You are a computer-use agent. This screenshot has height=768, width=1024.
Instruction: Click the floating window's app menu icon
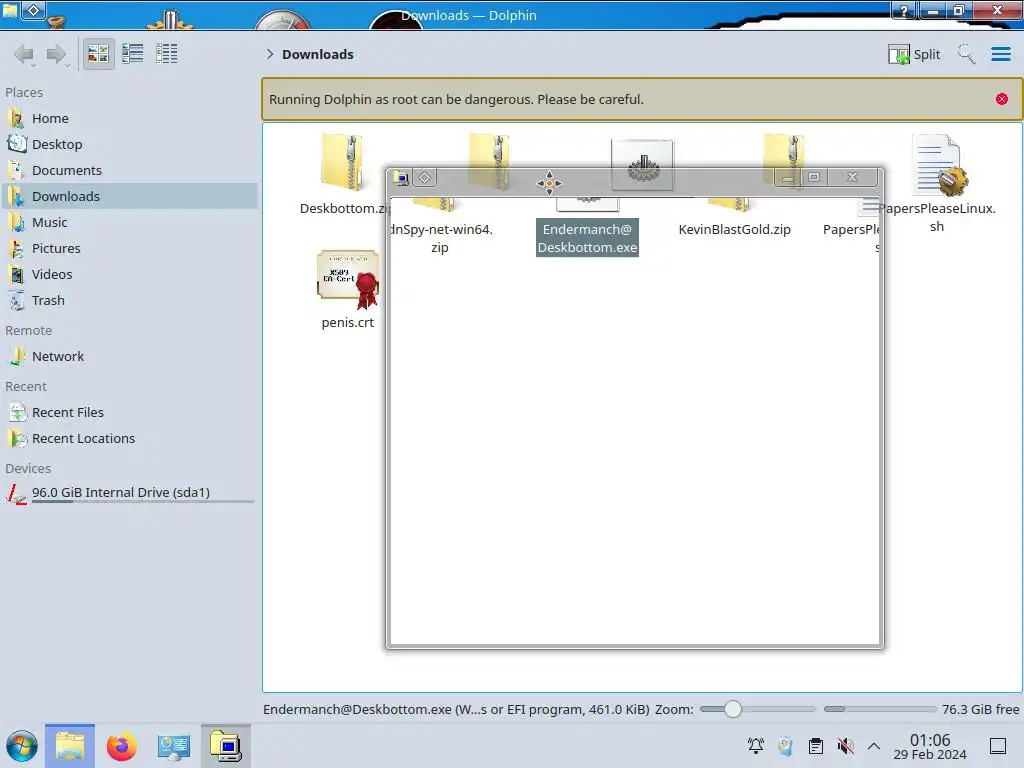tap(401, 178)
